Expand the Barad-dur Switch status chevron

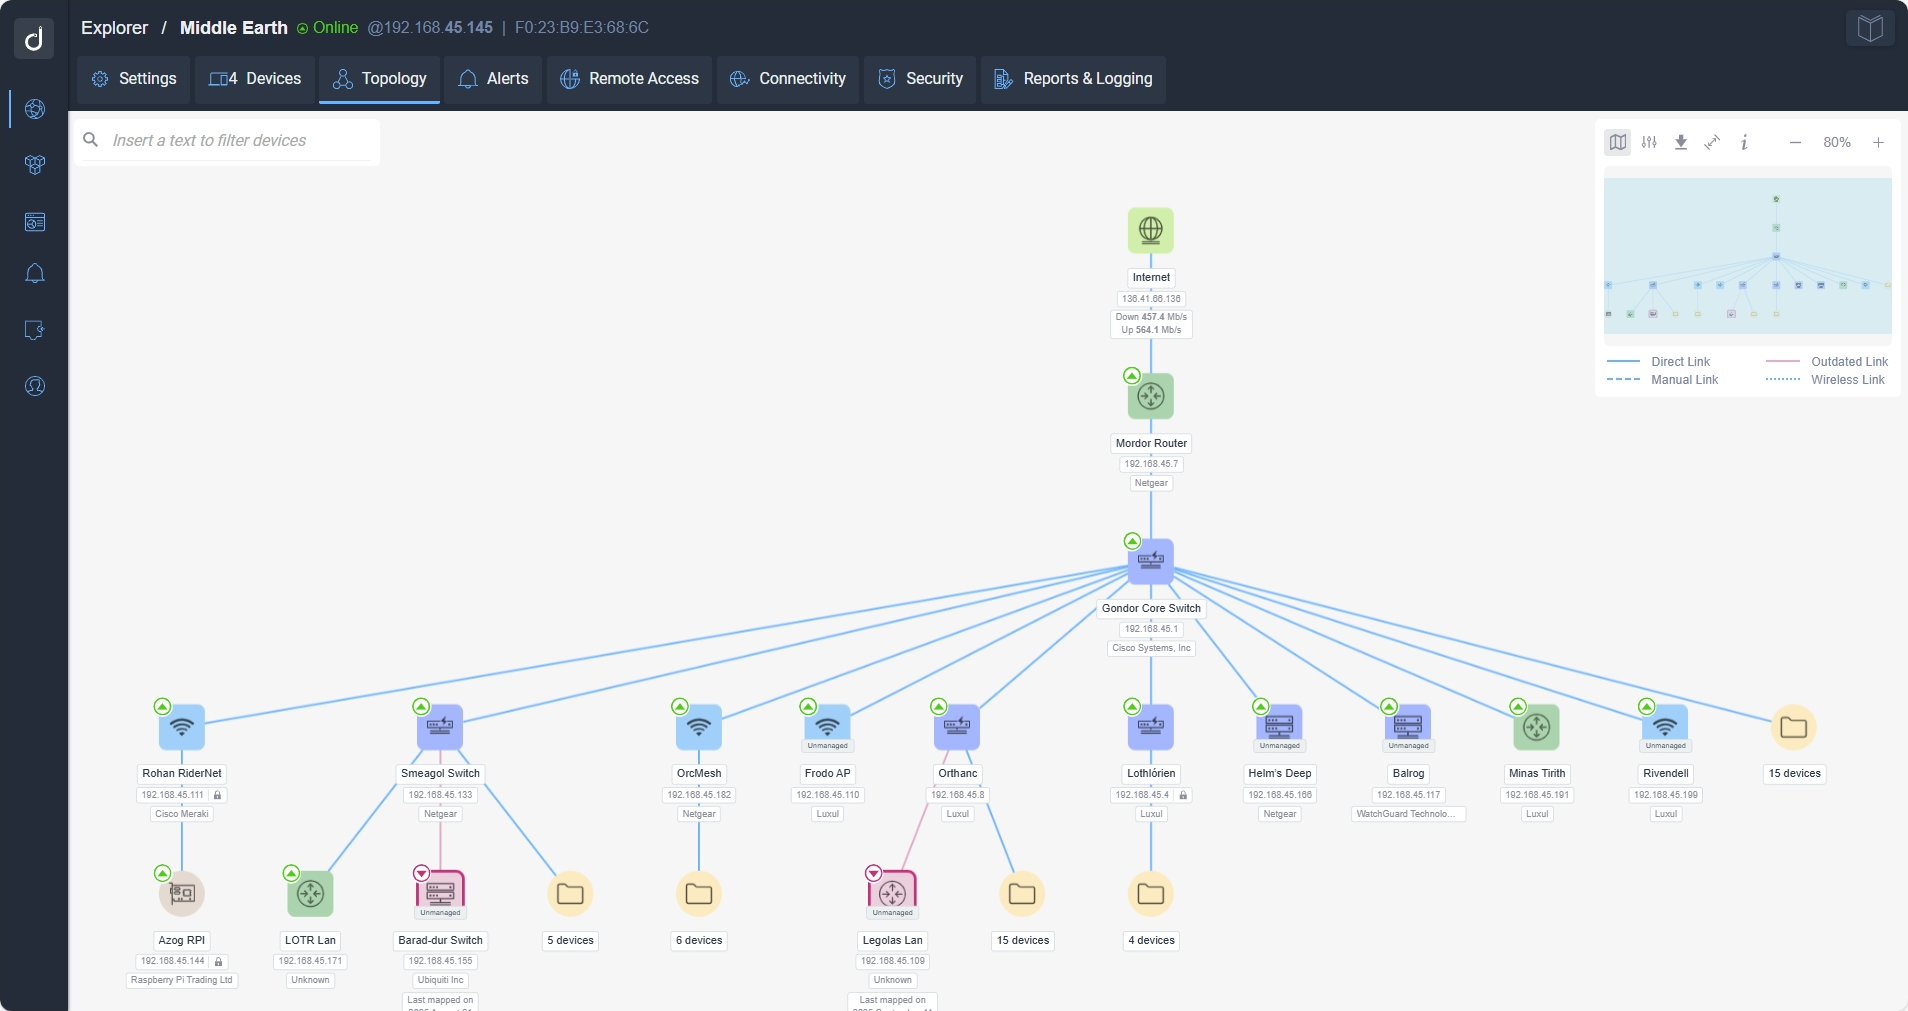point(421,873)
